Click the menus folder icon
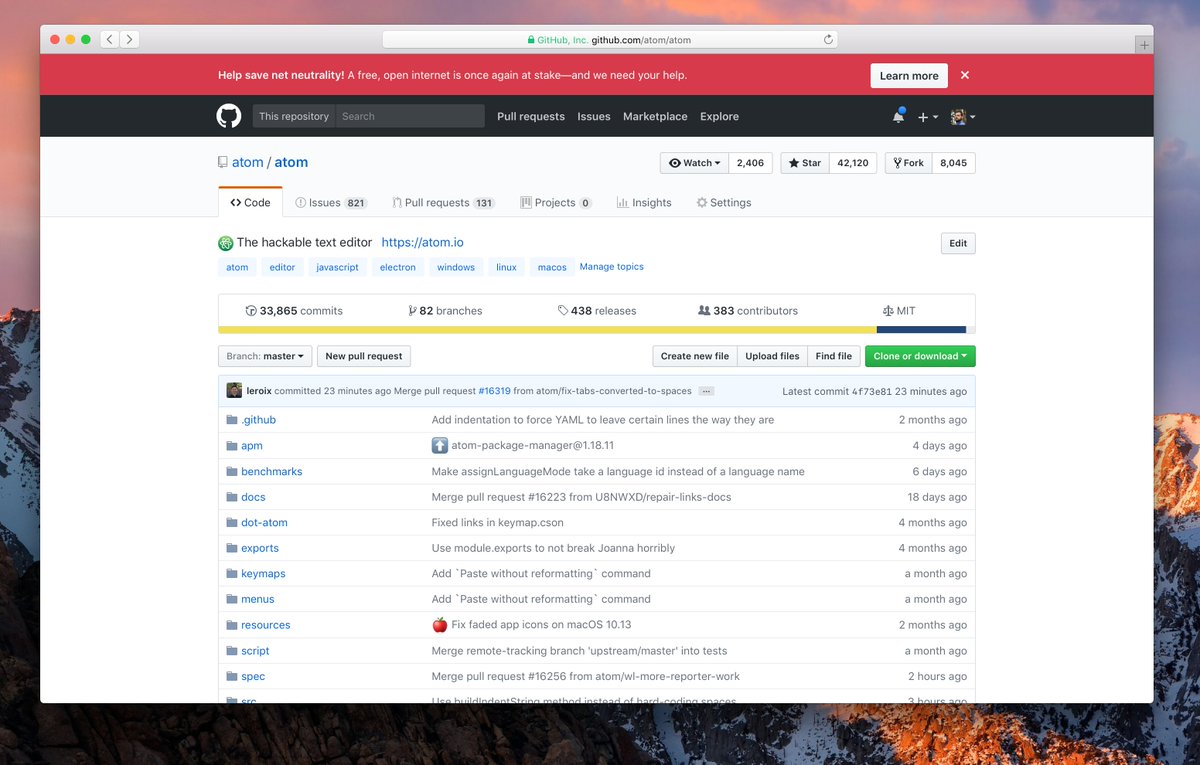 [232, 599]
